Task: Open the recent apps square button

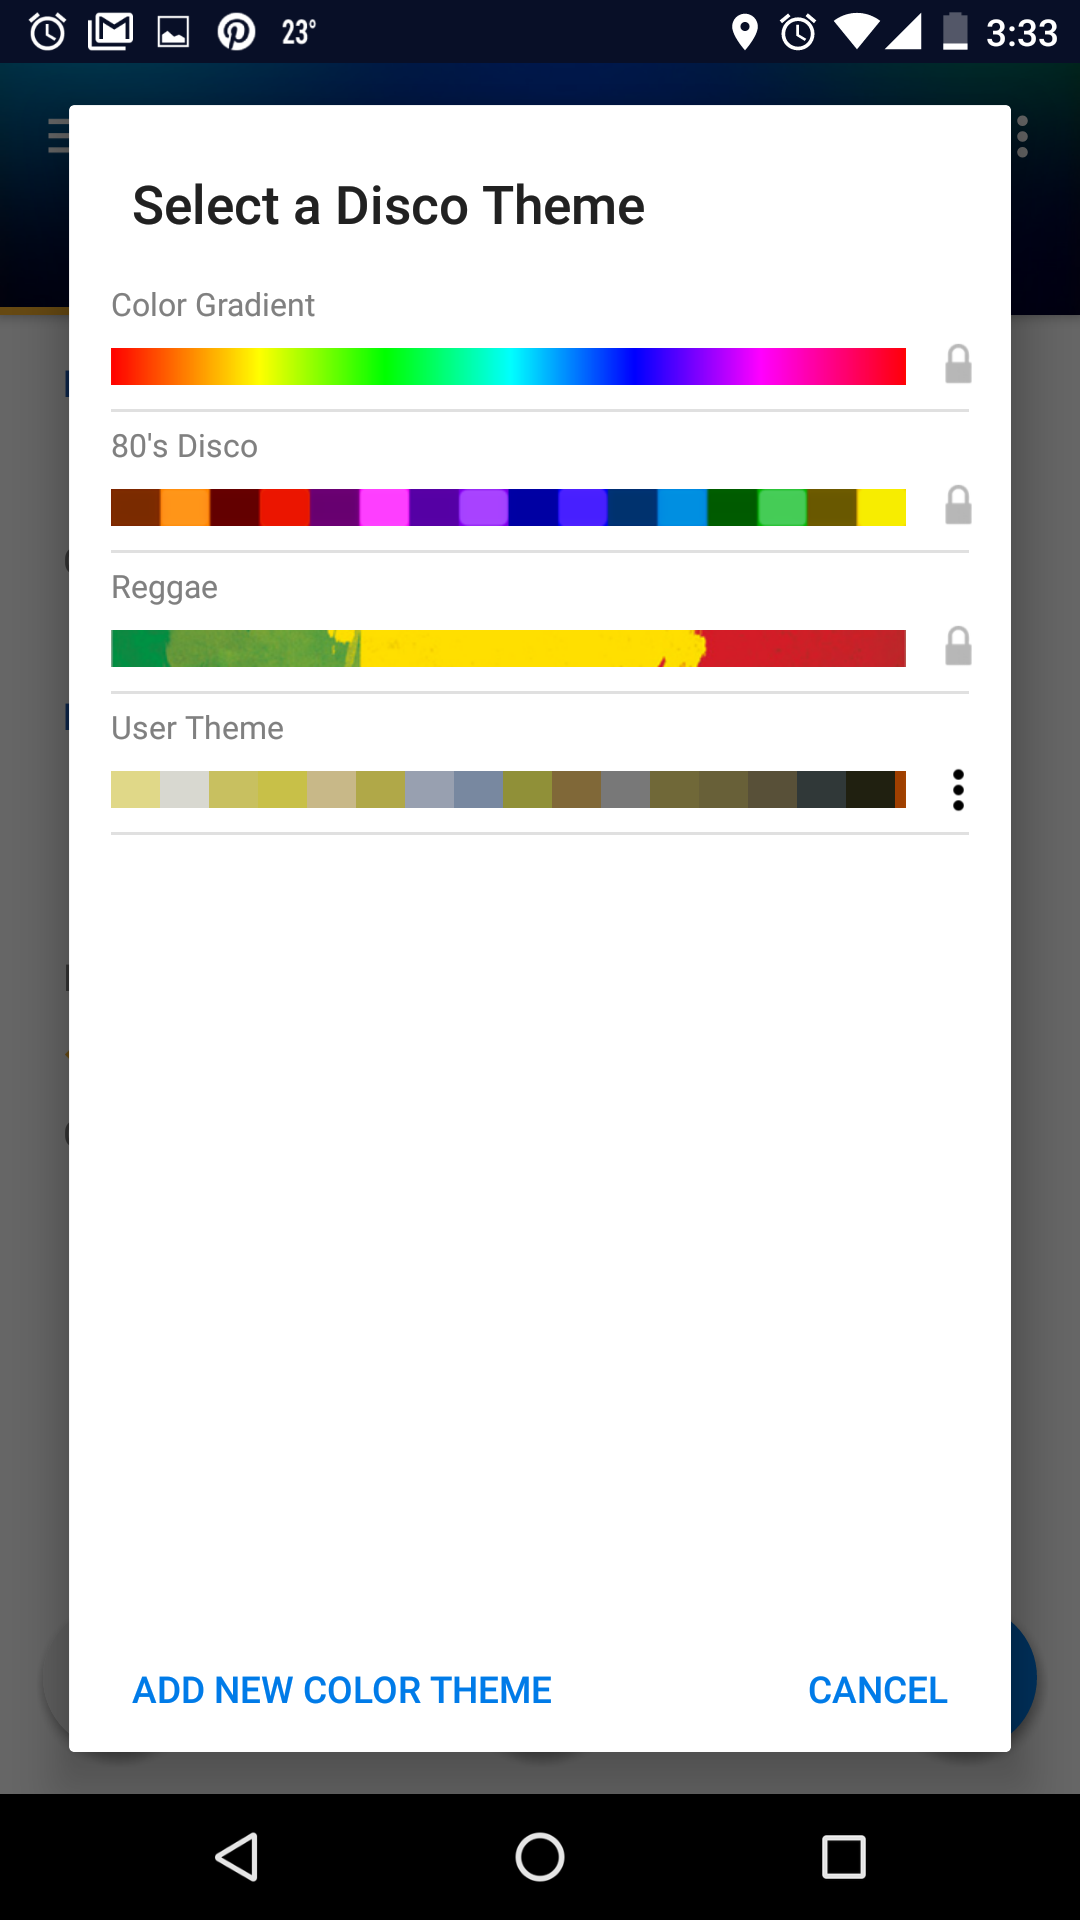Action: tap(843, 1857)
